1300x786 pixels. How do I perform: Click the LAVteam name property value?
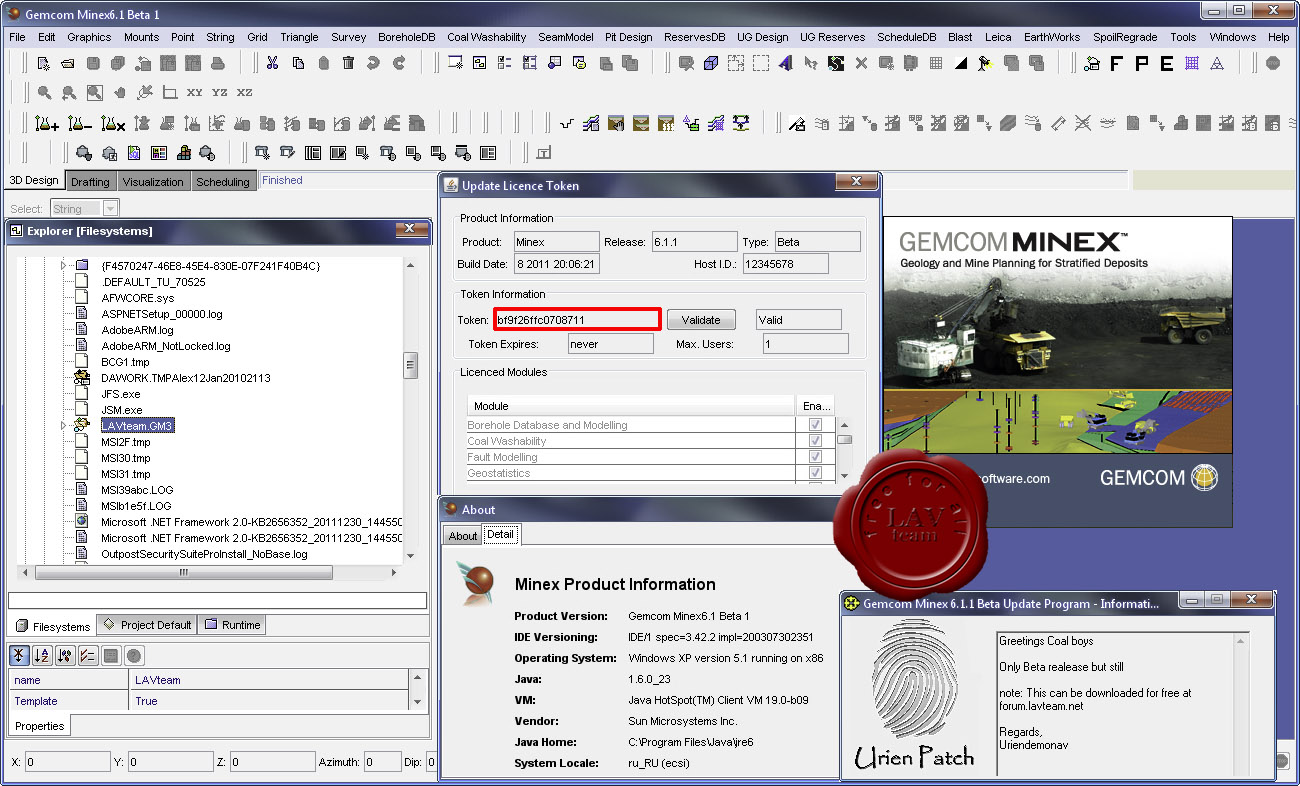270,680
